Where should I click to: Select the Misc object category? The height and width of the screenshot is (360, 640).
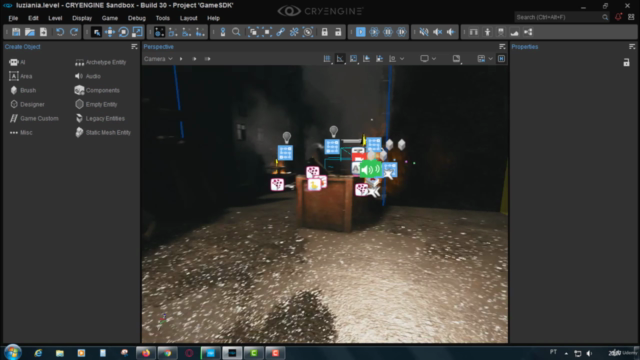[x=20, y=132]
